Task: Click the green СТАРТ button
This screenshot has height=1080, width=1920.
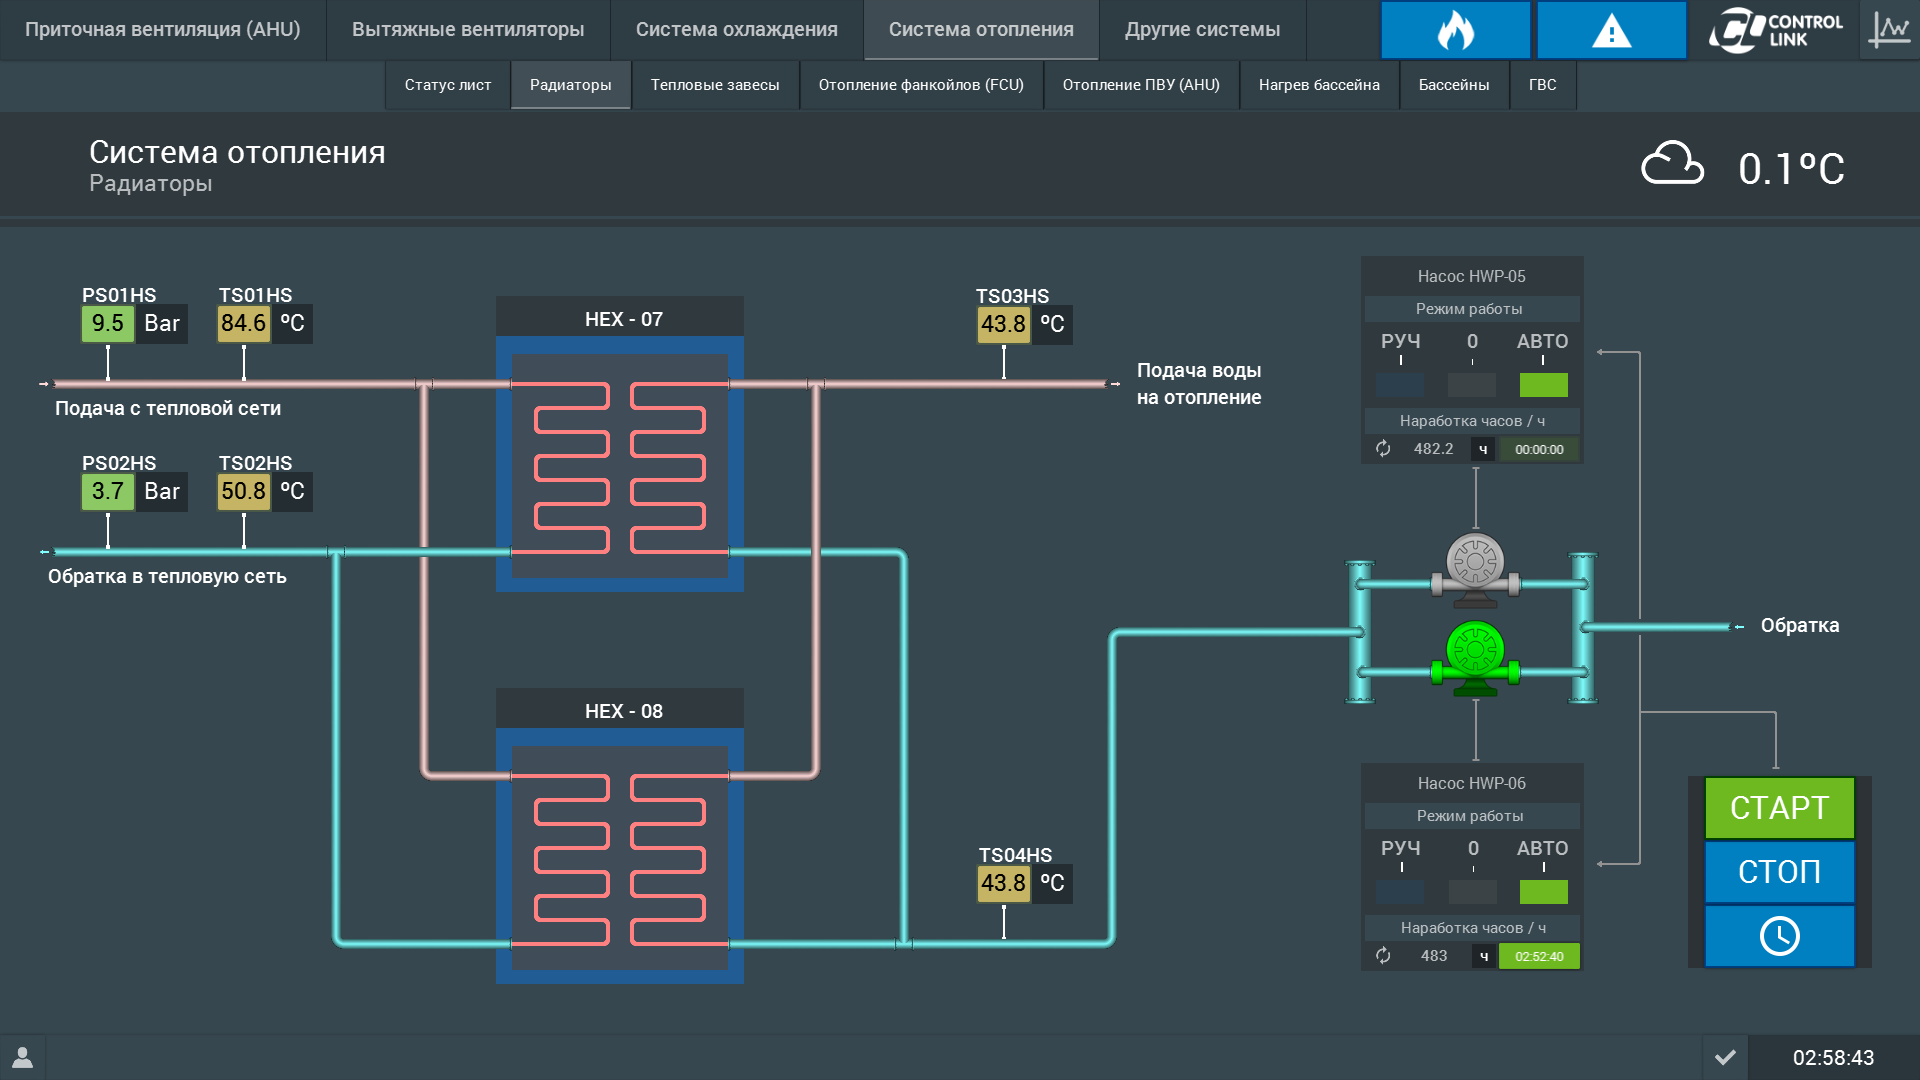Action: [x=1779, y=808]
